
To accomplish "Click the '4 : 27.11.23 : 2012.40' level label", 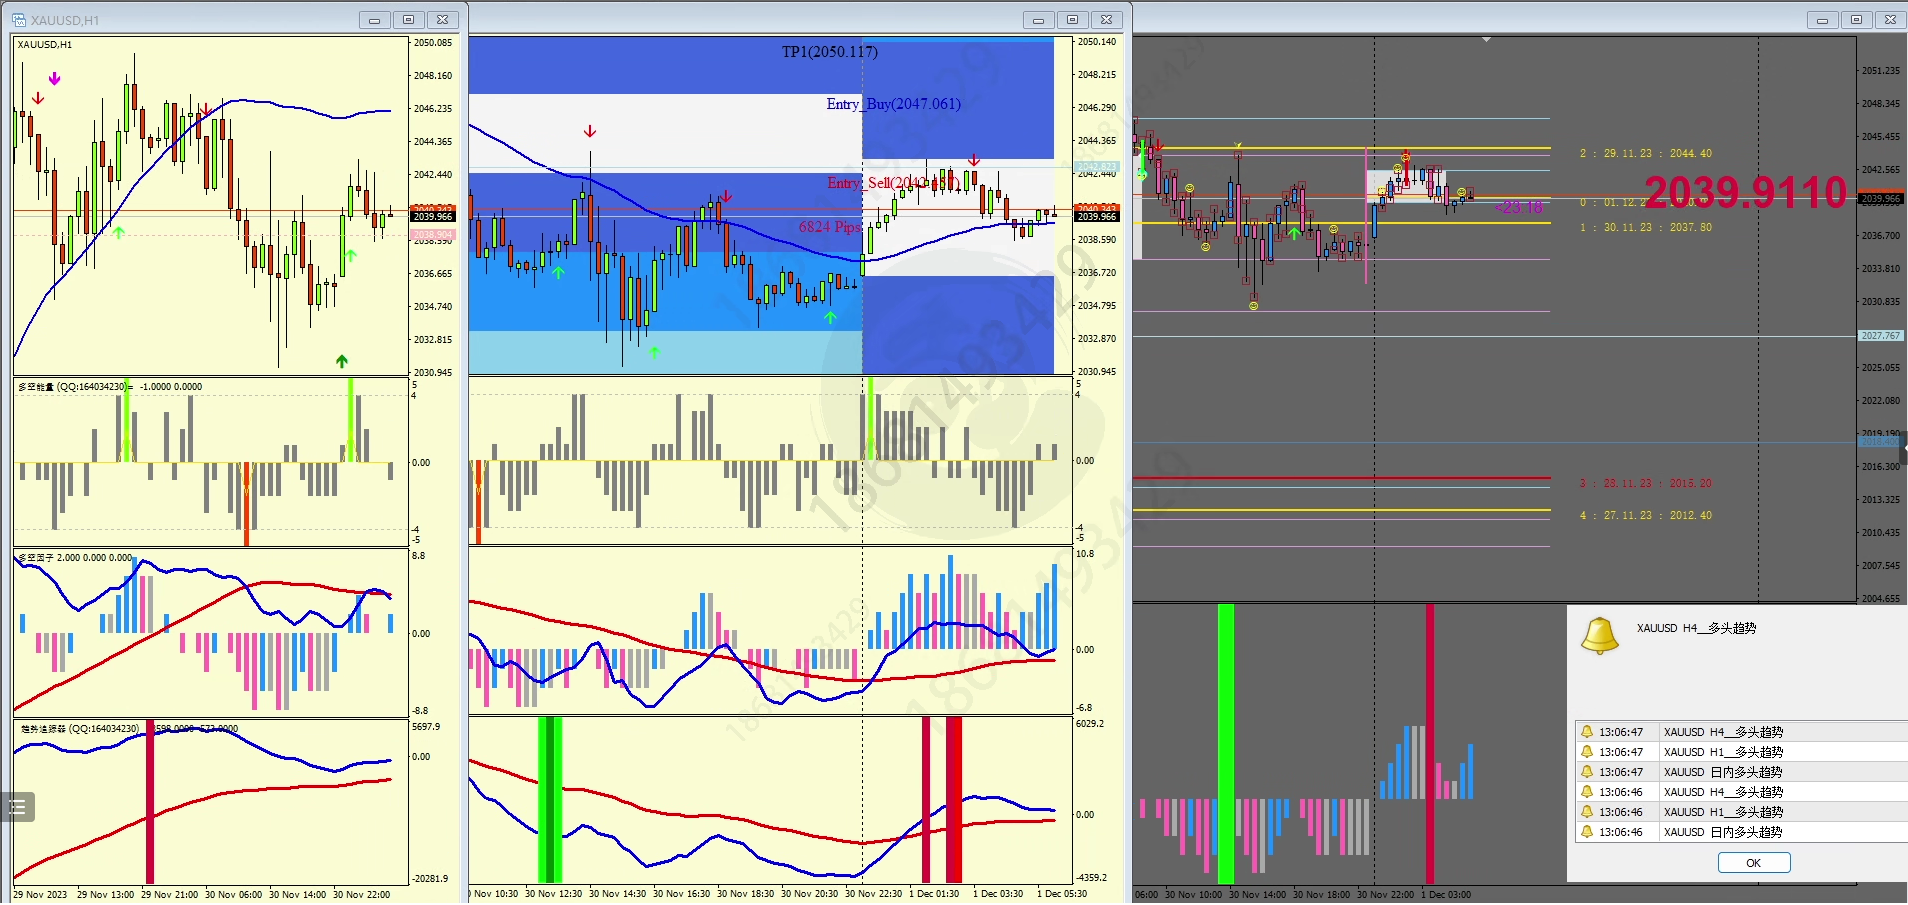I will [1645, 516].
